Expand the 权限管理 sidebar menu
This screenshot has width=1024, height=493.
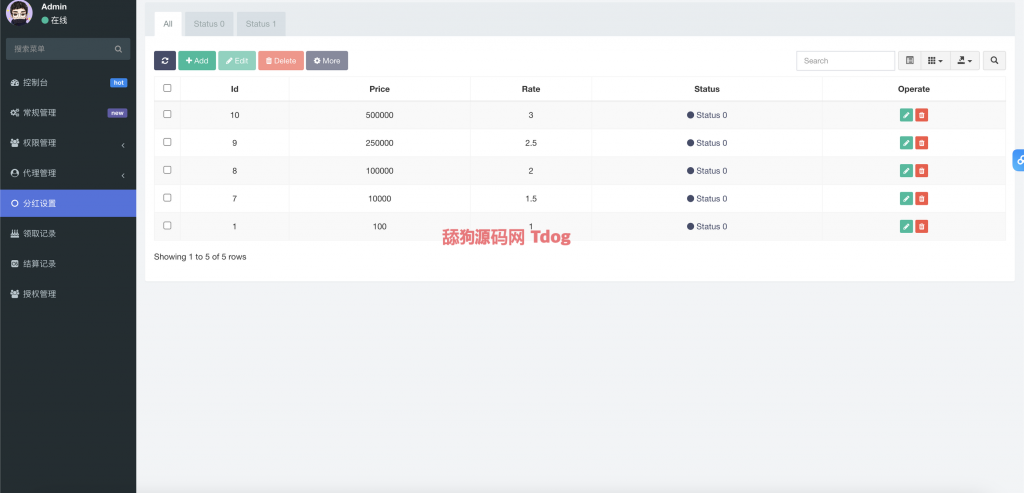point(68,143)
